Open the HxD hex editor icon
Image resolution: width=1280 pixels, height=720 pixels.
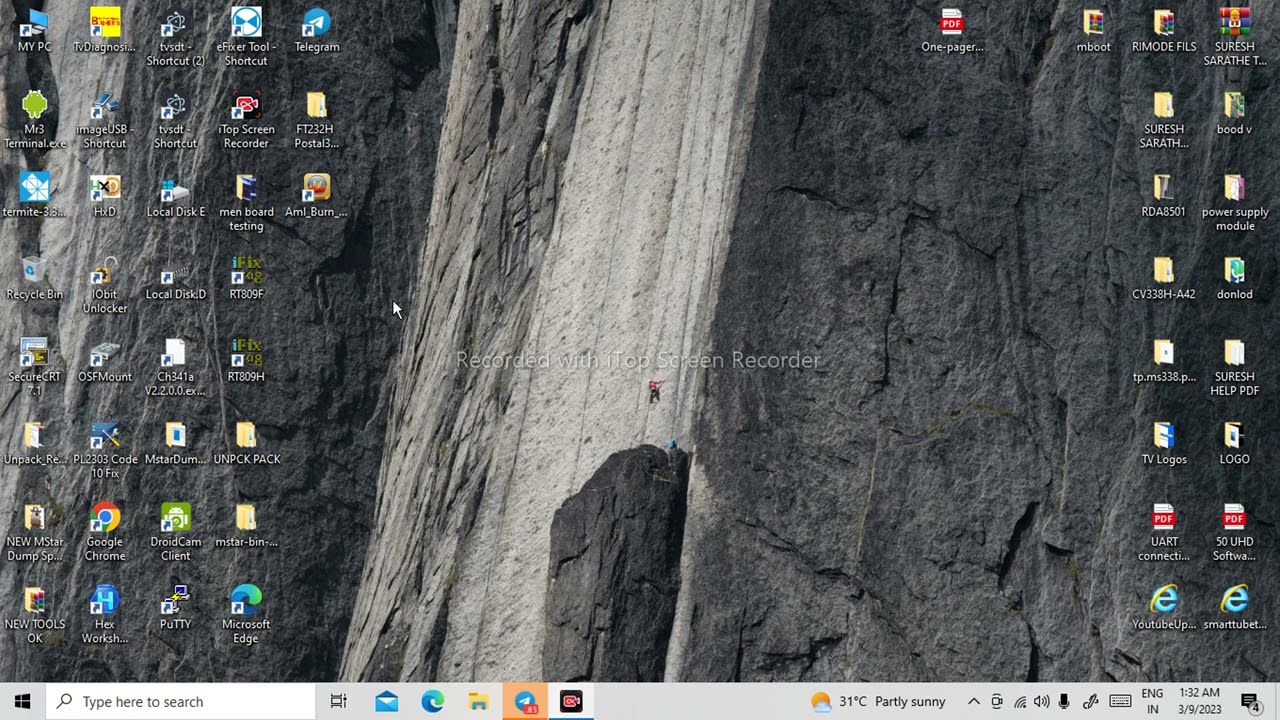coord(105,195)
